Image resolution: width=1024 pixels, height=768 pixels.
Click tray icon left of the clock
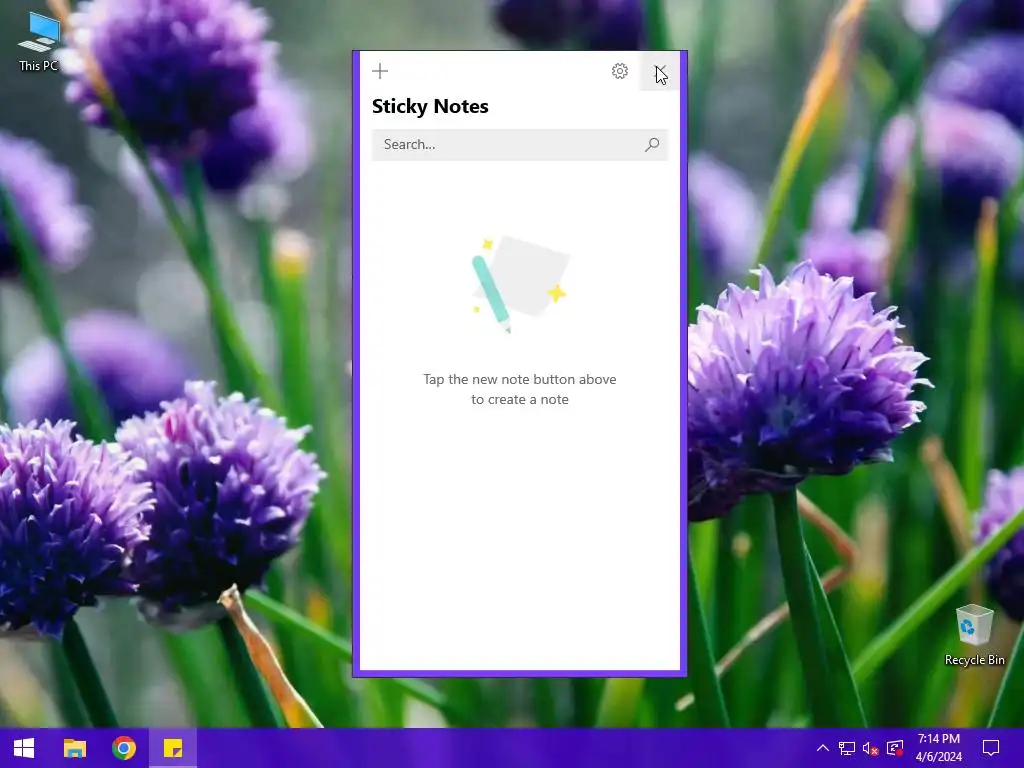click(895, 748)
